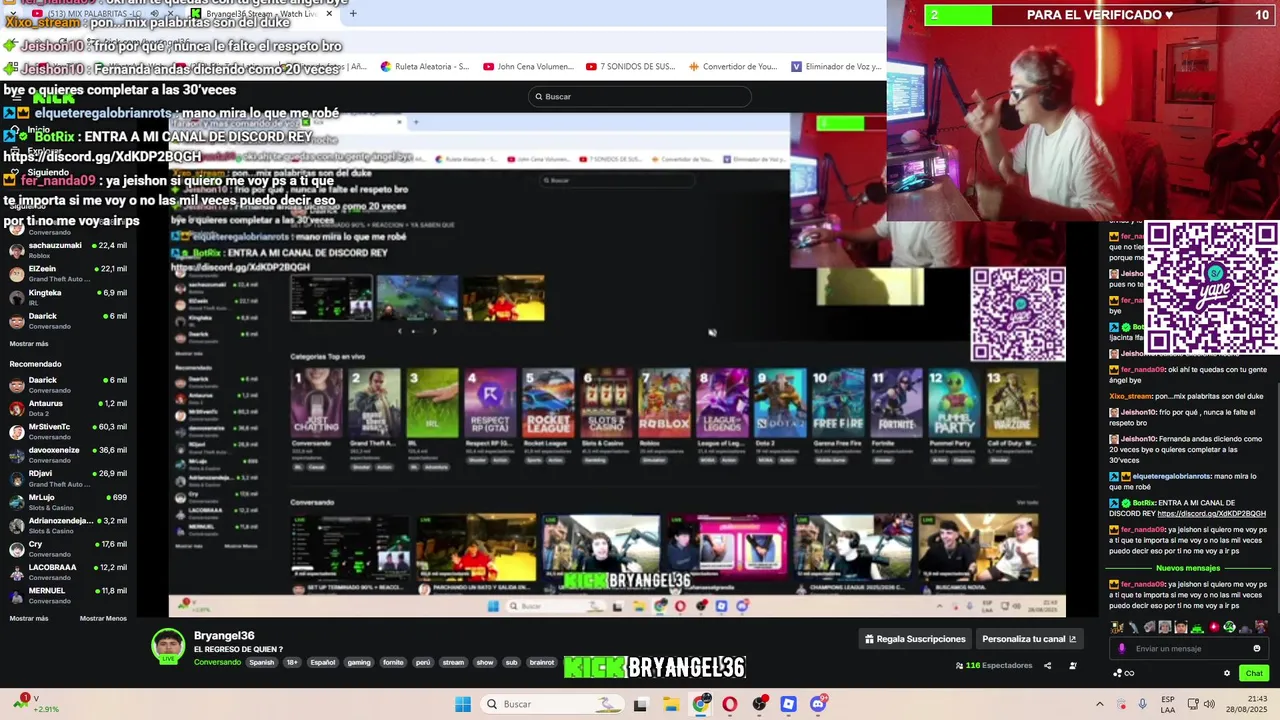Expand Mostrar más under Recomendado list
The width and height of the screenshot is (1280, 720).
point(29,619)
